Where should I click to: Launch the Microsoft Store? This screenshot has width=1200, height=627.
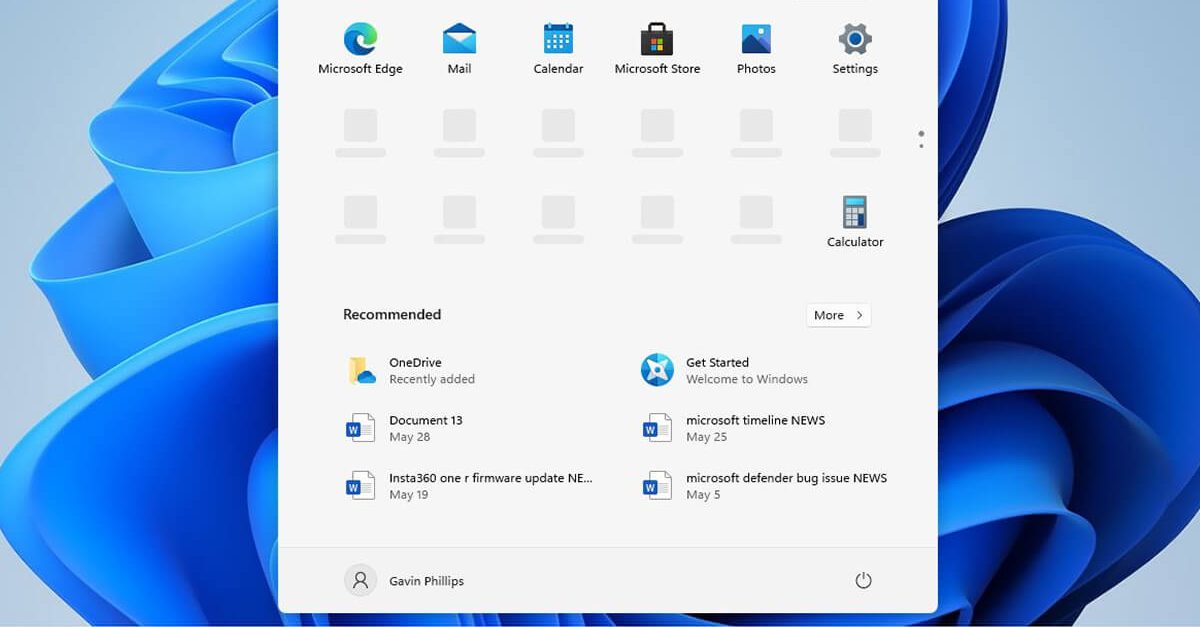pyautogui.click(x=656, y=40)
